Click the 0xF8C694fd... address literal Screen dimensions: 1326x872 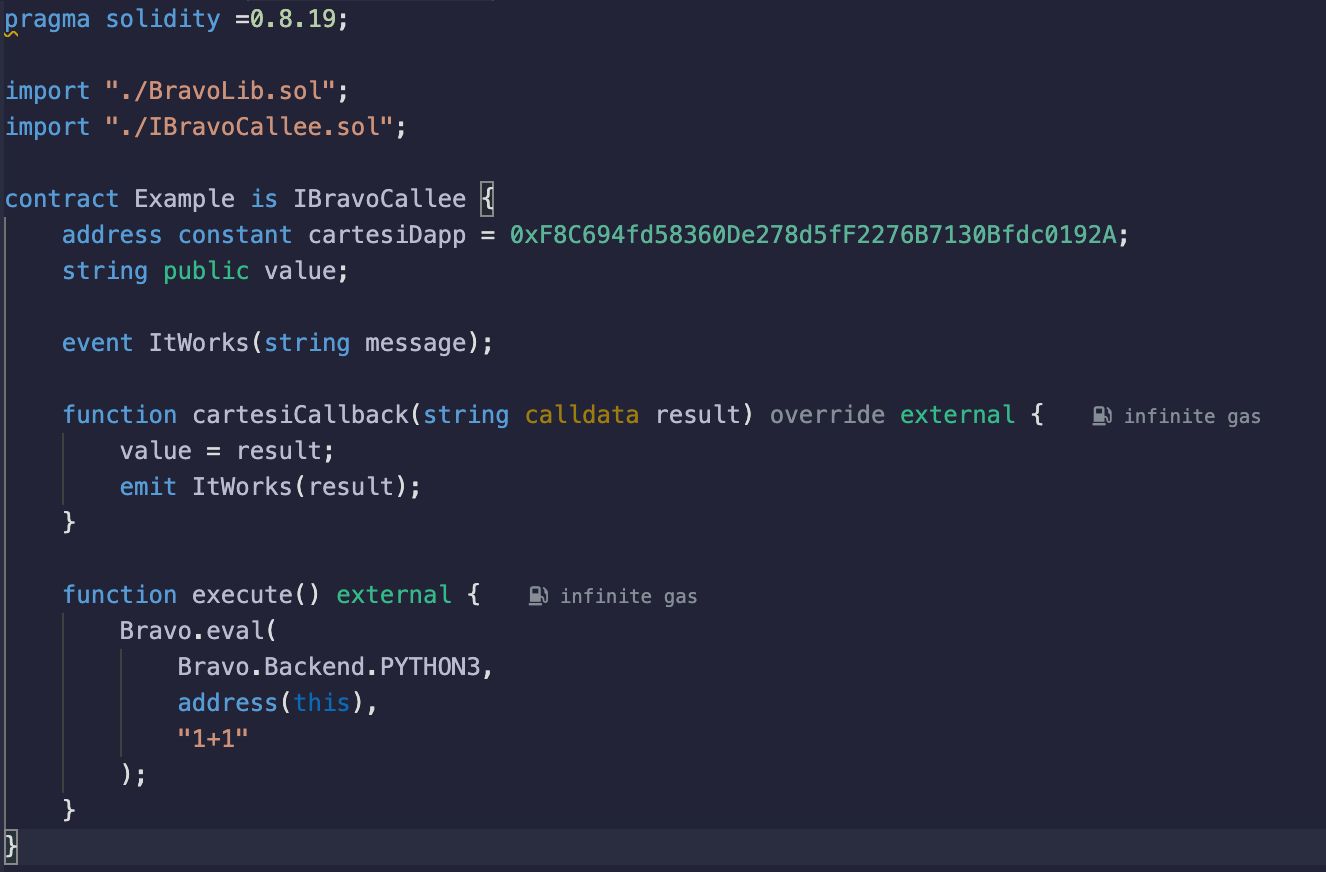tap(812, 235)
